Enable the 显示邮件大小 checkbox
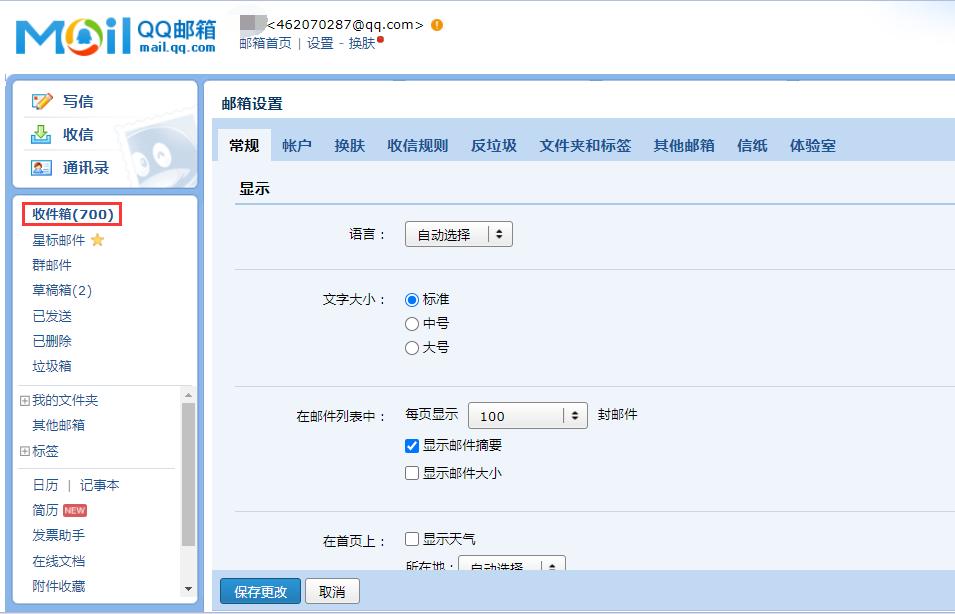The height and width of the screenshot is (614, 955). (411, 472)
